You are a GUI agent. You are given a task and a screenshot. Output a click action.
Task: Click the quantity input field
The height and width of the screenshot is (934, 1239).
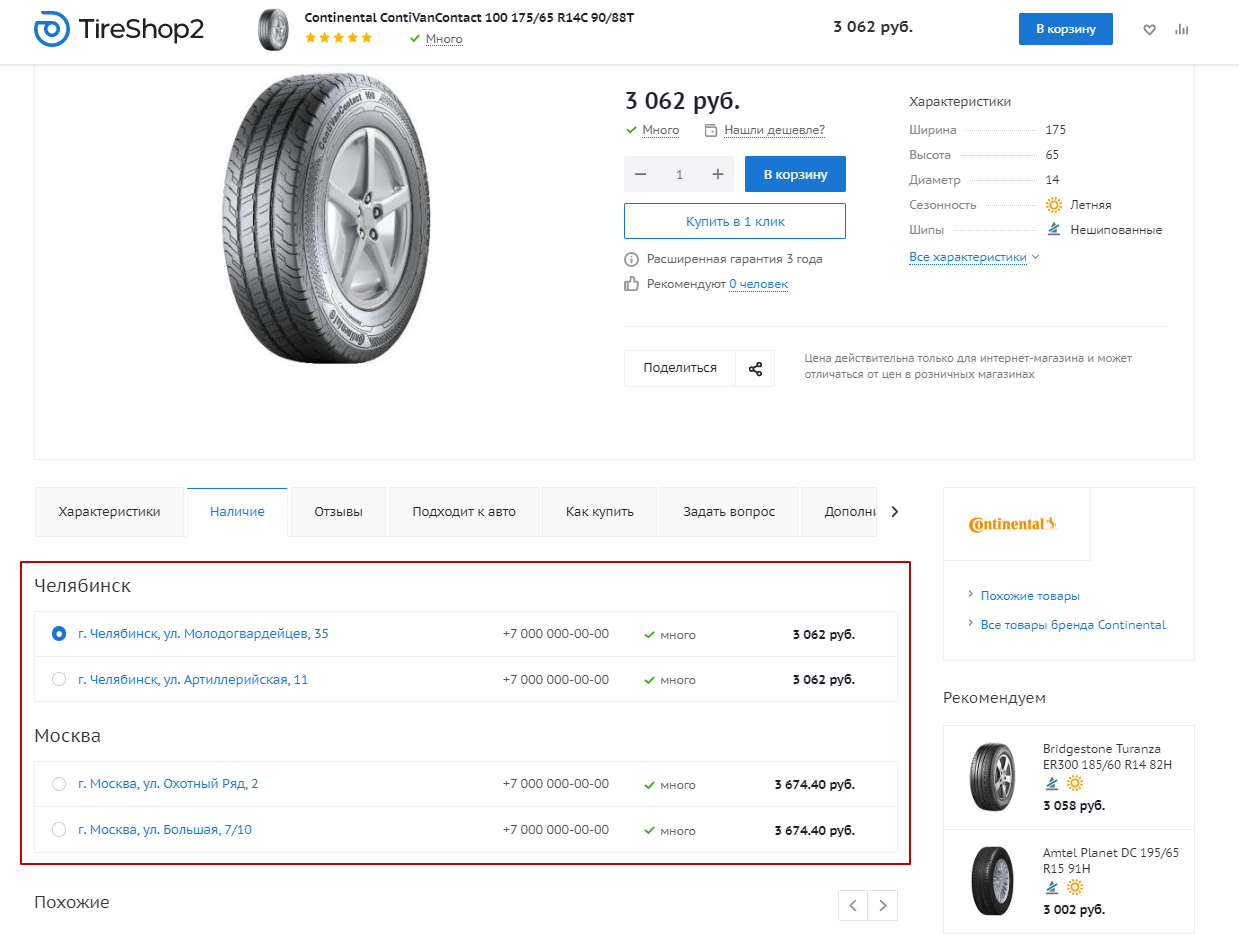[679, 174]
